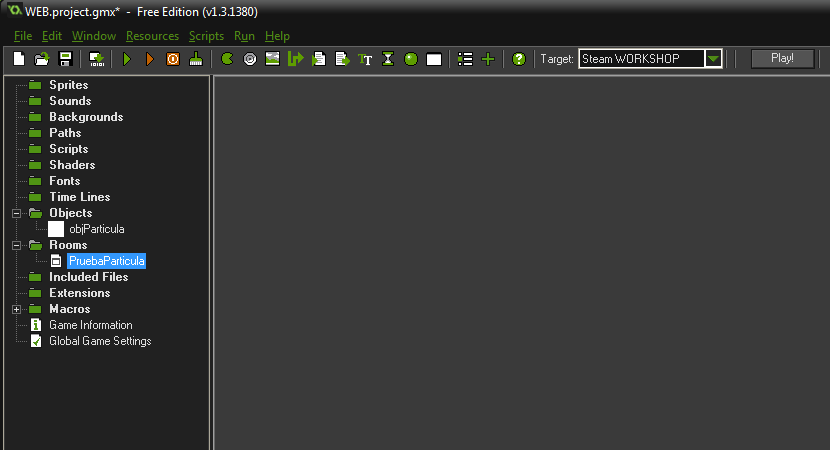Open the Target dropdown arrow

click(714, 59)
